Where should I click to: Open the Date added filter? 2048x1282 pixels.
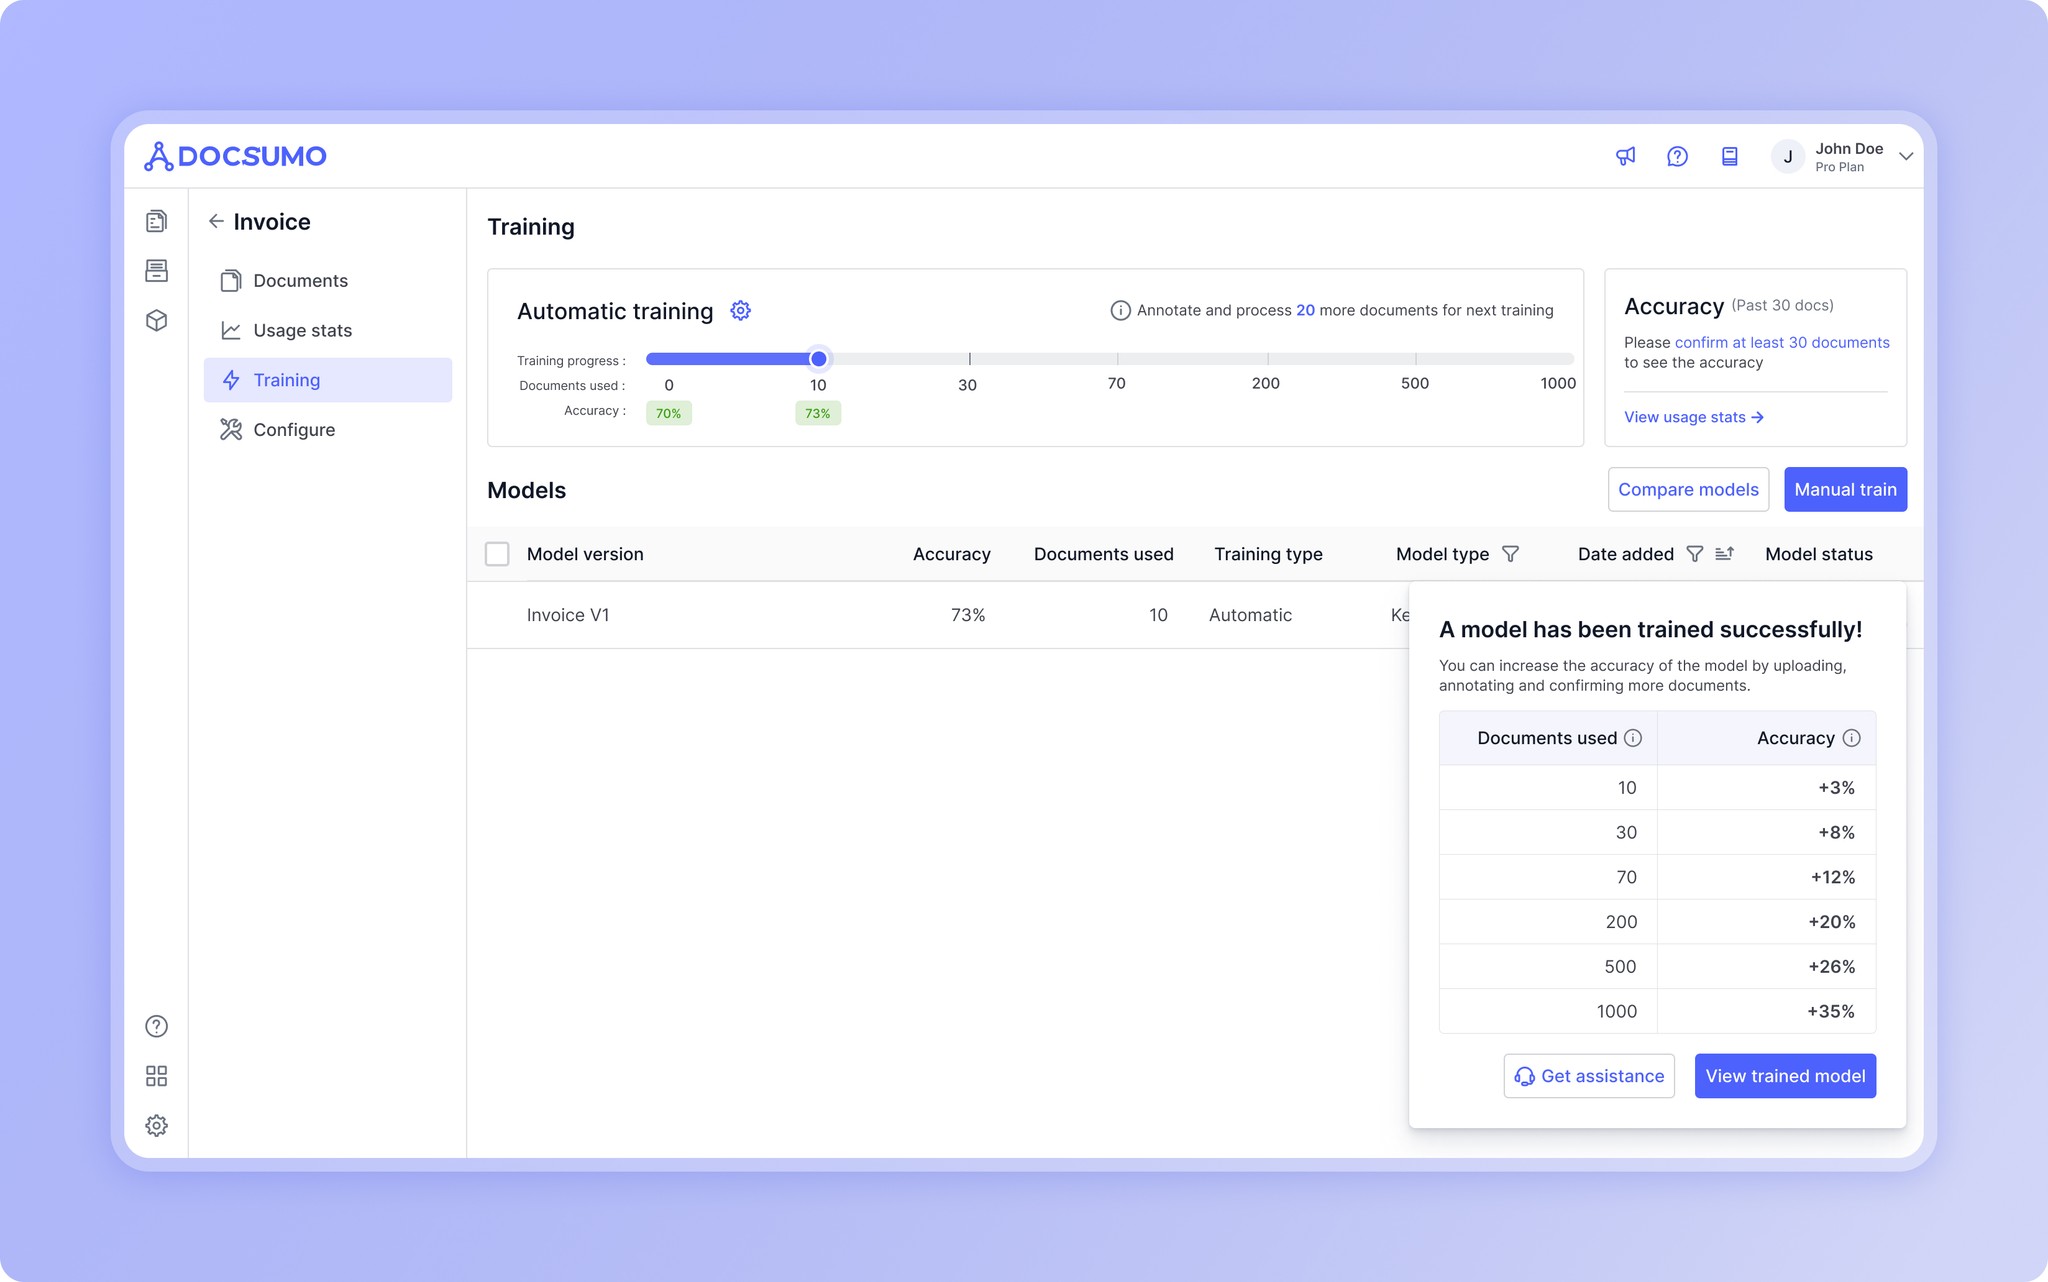point(1694,554)
